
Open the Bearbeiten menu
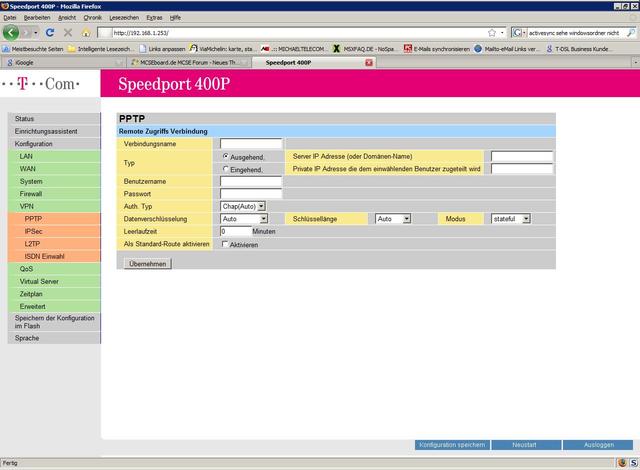pyautogui.click(x=37, y=18)
